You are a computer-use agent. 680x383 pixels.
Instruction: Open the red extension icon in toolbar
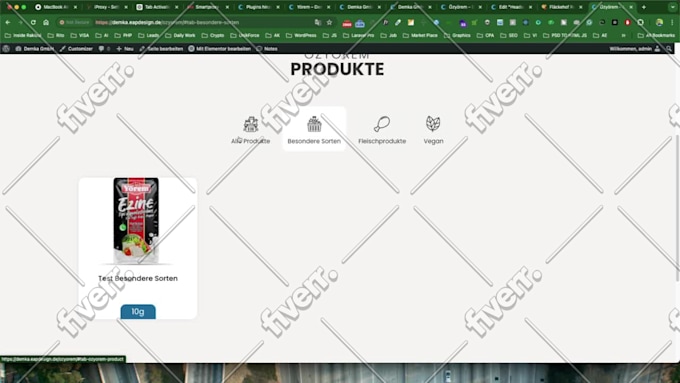(347, 23)
